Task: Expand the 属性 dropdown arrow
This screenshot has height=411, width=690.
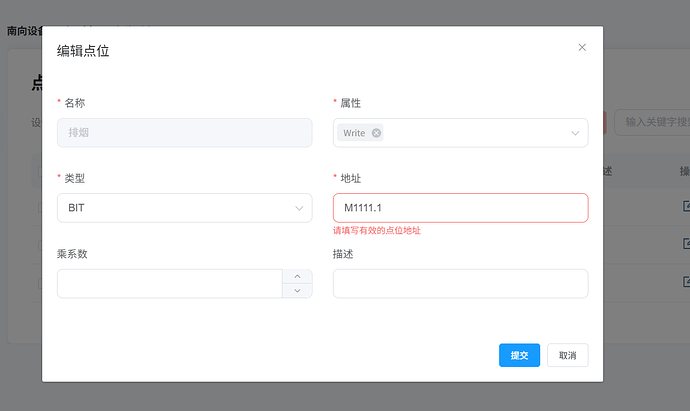Action: coord(575,133)
